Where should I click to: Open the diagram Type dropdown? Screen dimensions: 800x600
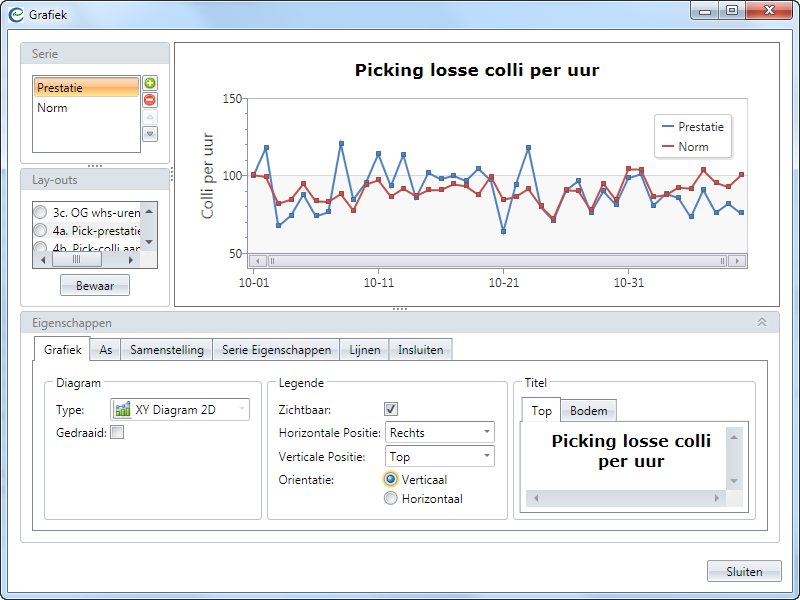[180, 409]
